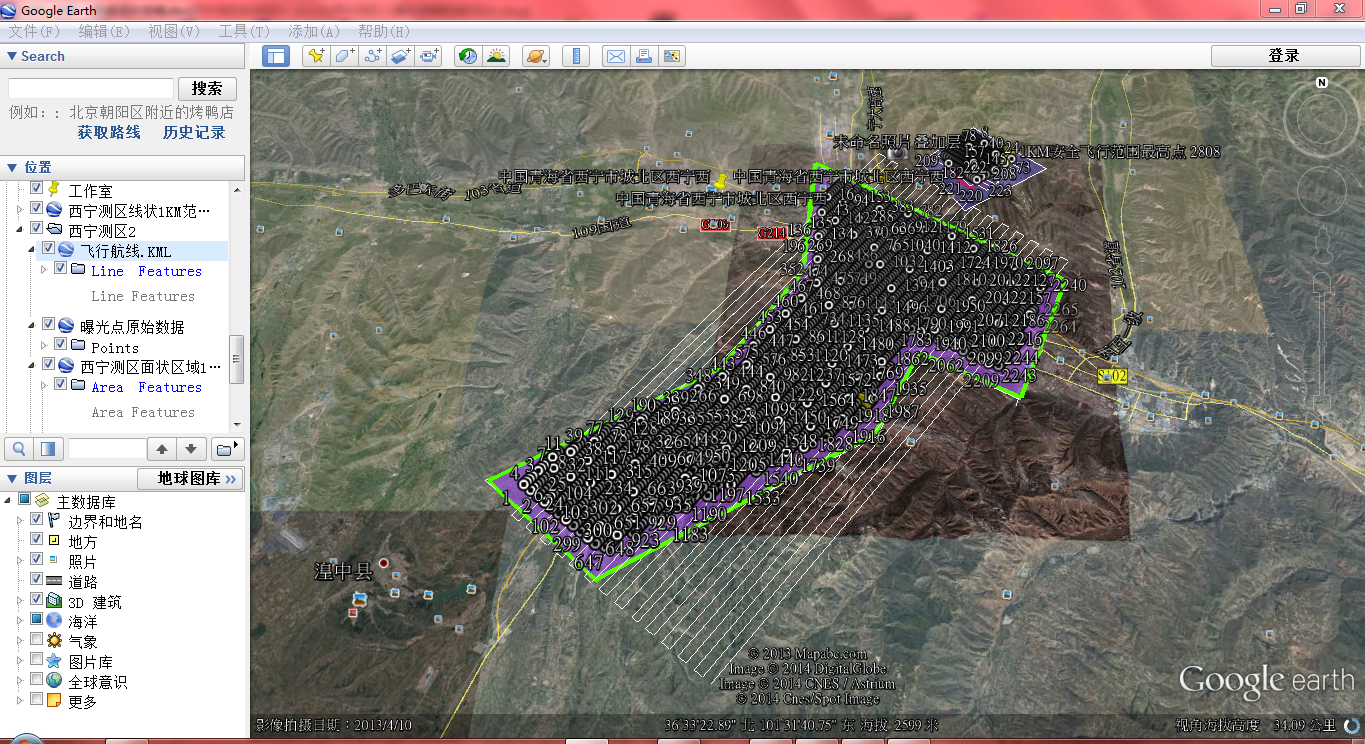This screenshot has height=744, width=1365.
Task: Show historical imagery clock tool
Action: tap(468, 56)
